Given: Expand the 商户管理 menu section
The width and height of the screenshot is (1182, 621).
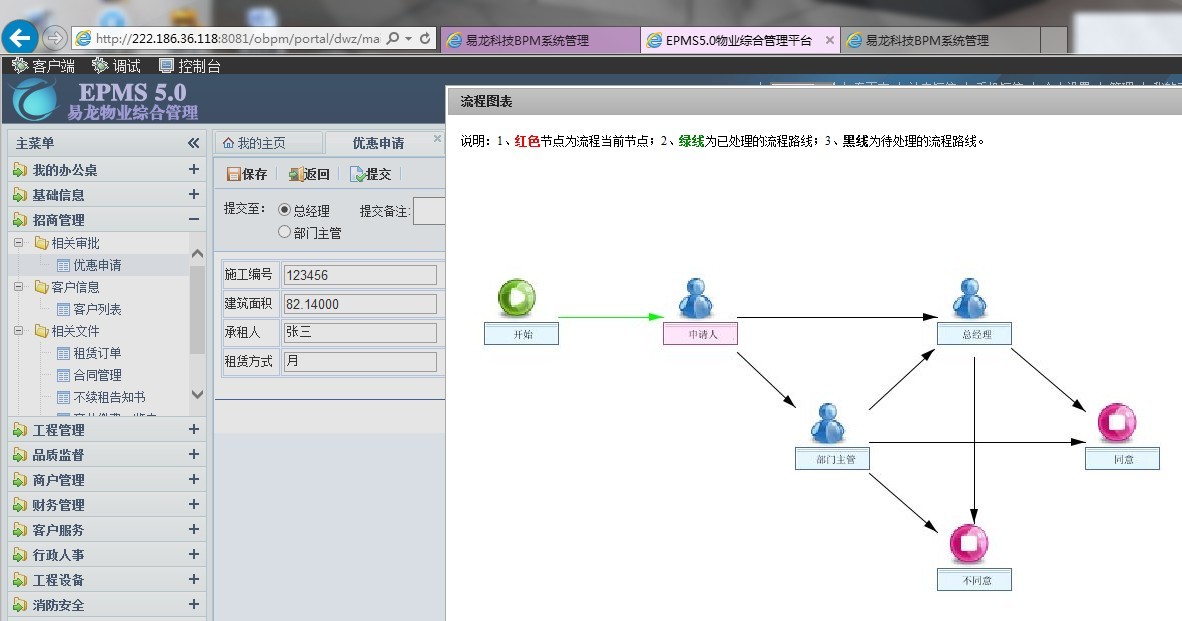Looking at the screenshot, I should tap(194, 479).
